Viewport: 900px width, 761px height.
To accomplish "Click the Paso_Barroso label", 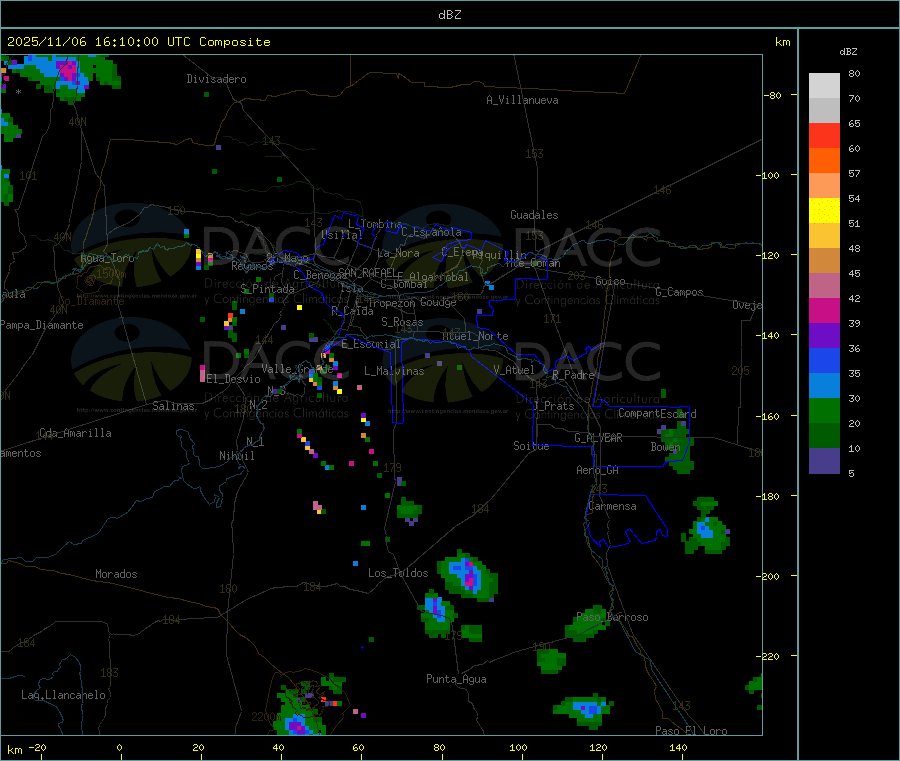I will [612, 617].
